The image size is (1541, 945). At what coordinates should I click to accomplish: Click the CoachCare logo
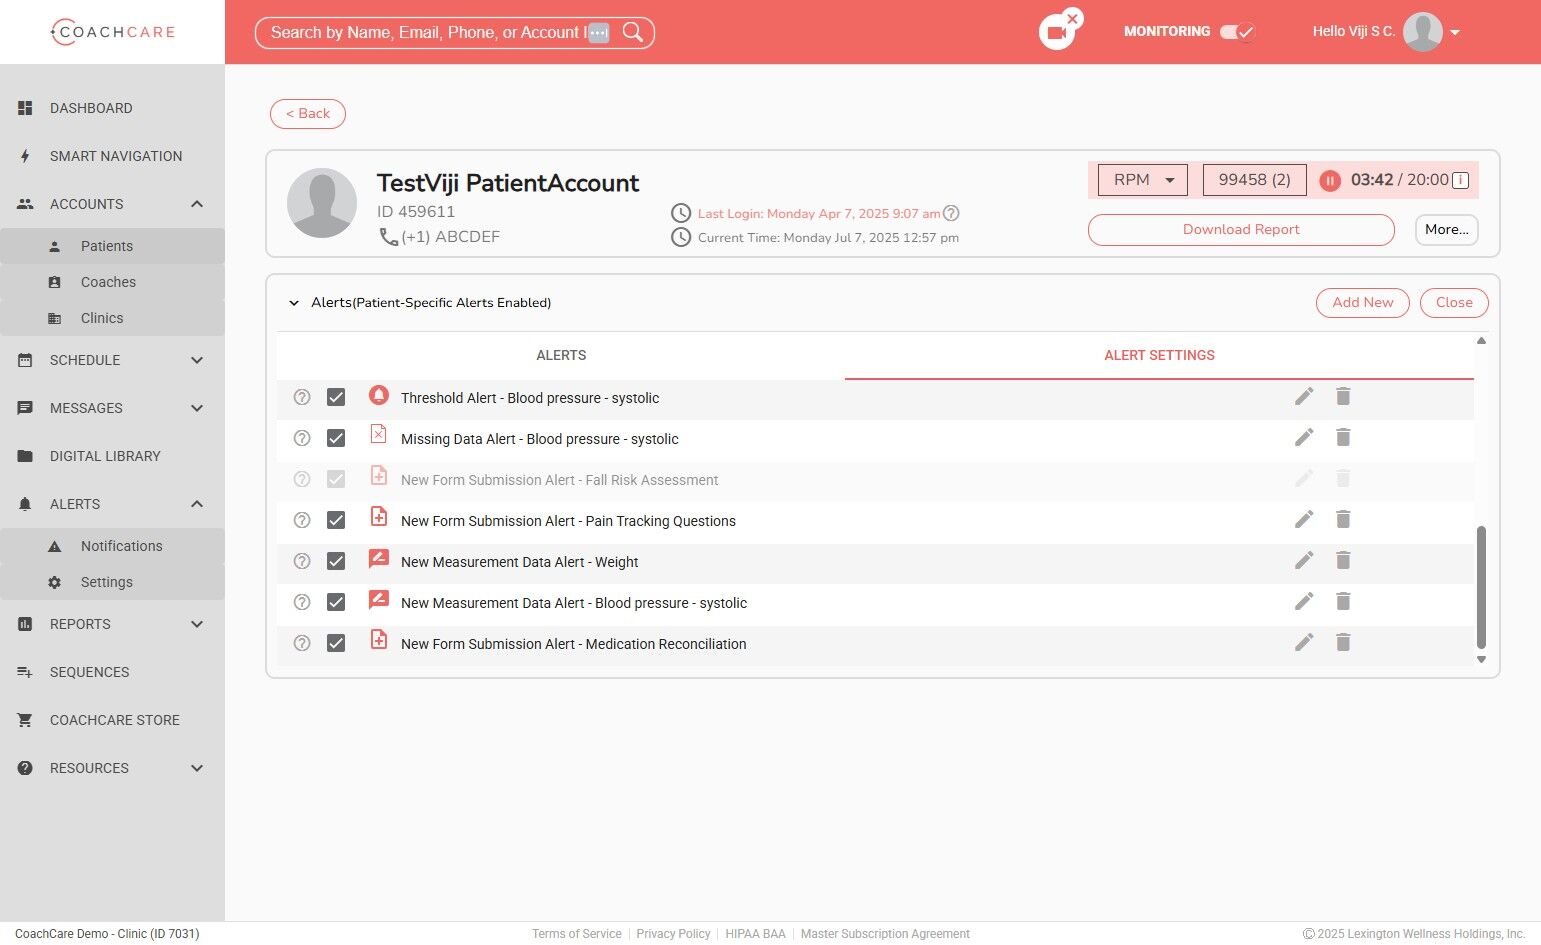112,32
